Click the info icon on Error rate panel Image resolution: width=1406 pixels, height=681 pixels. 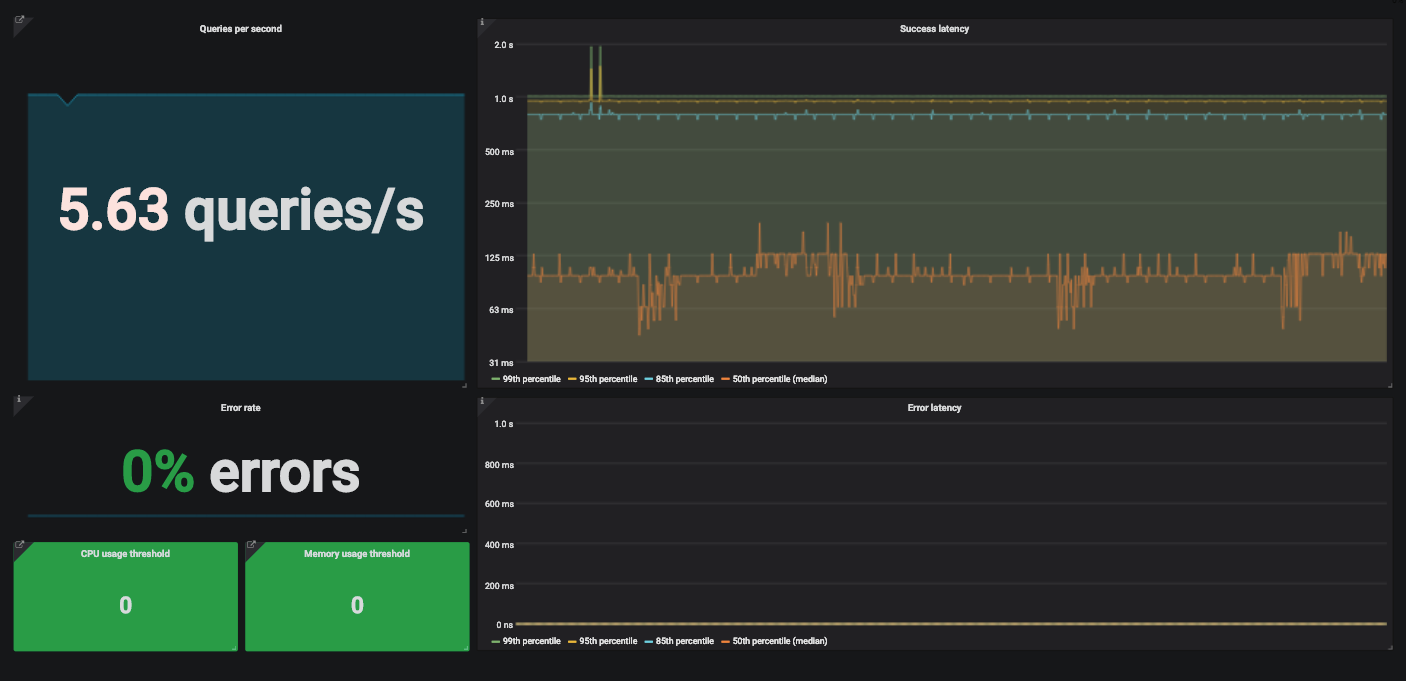[18, 399]
